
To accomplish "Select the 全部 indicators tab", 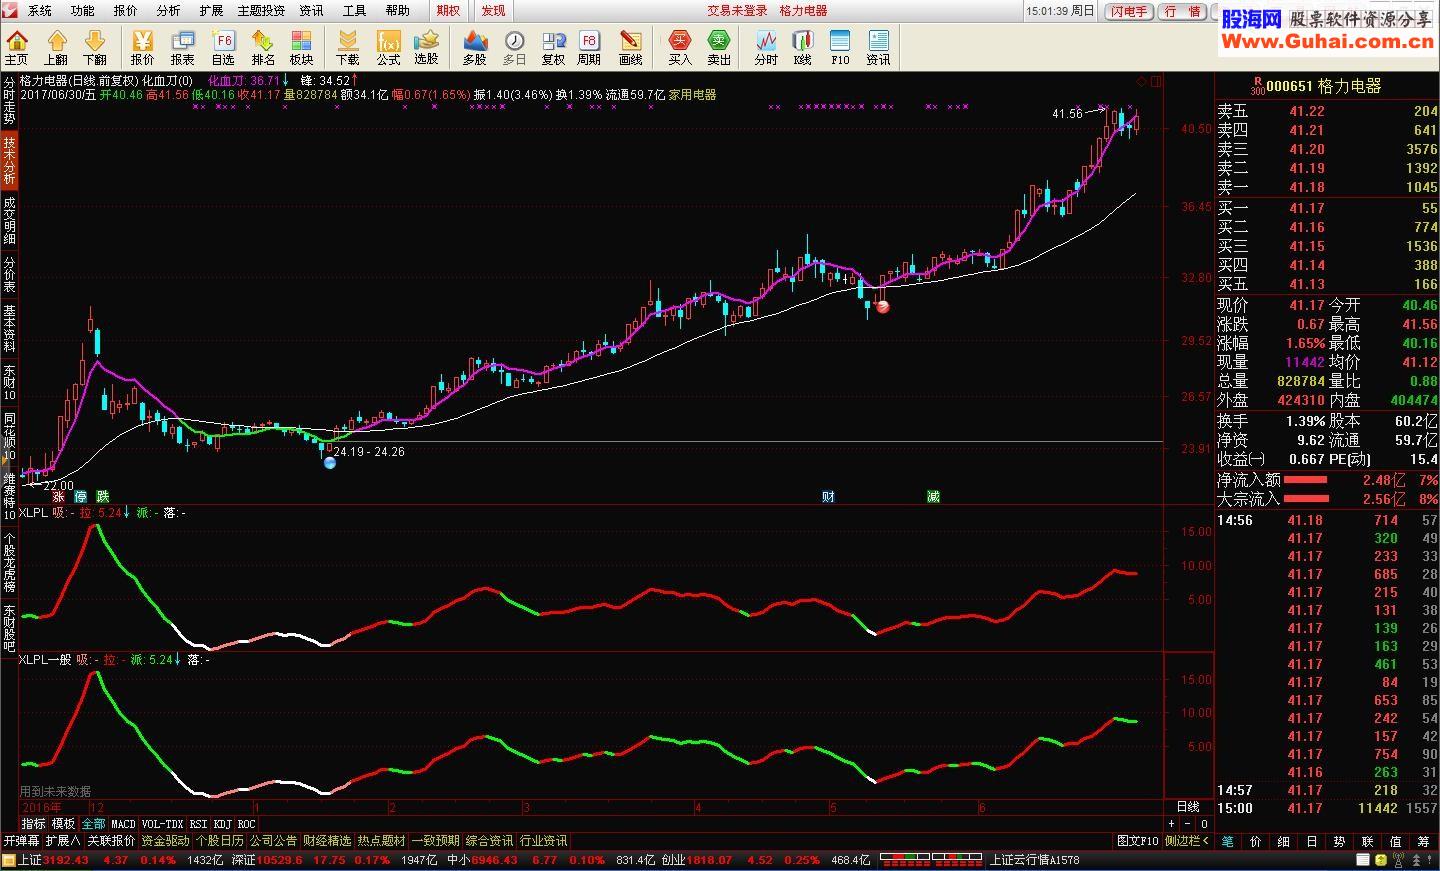I will click(x=93, y=824).
